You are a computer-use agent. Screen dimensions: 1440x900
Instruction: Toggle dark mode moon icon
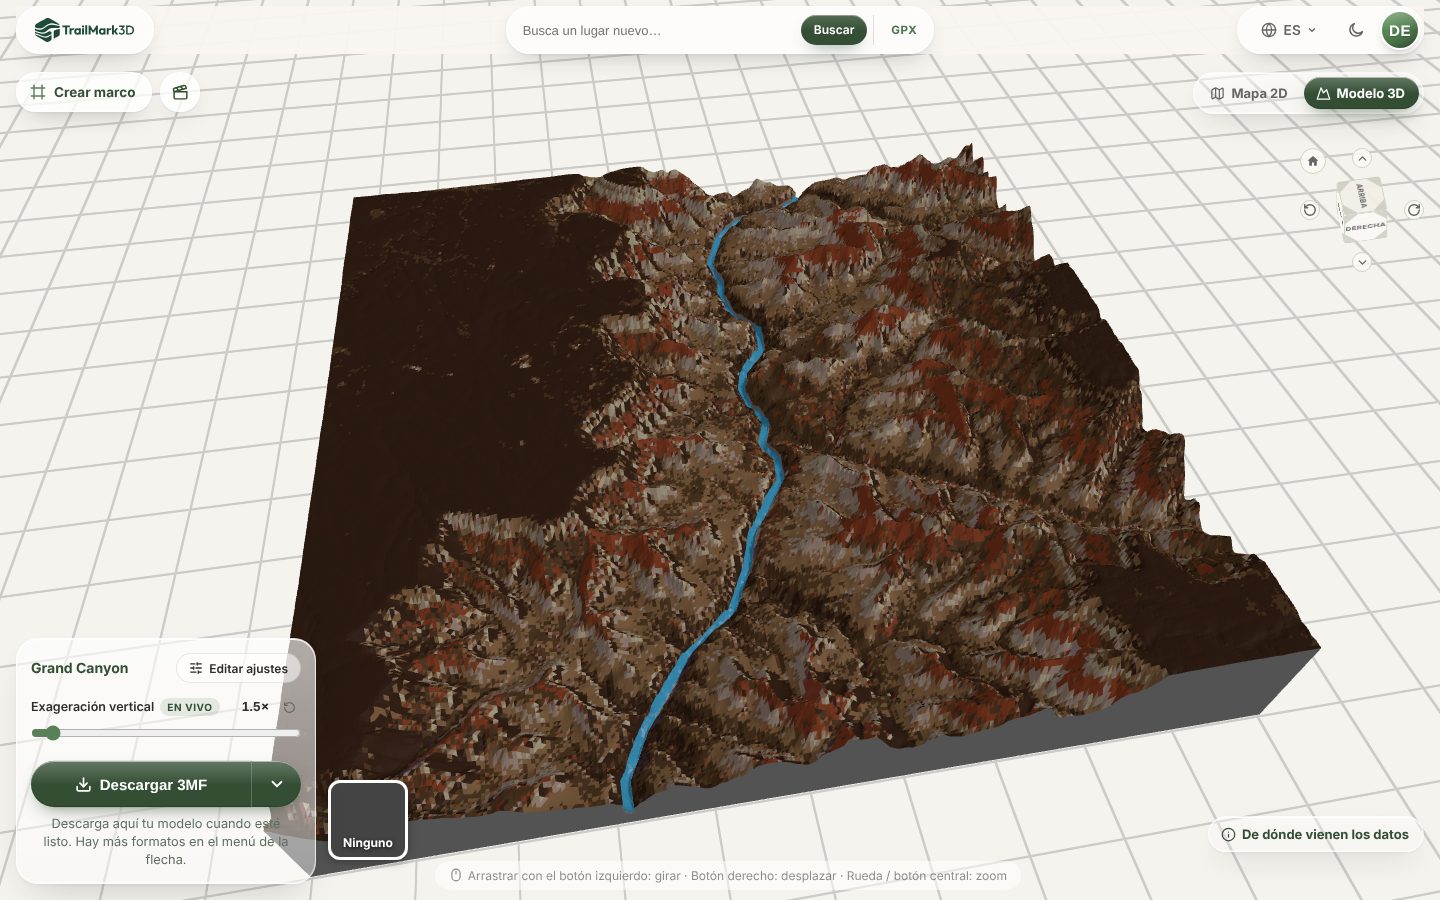tap(1356, 30)
